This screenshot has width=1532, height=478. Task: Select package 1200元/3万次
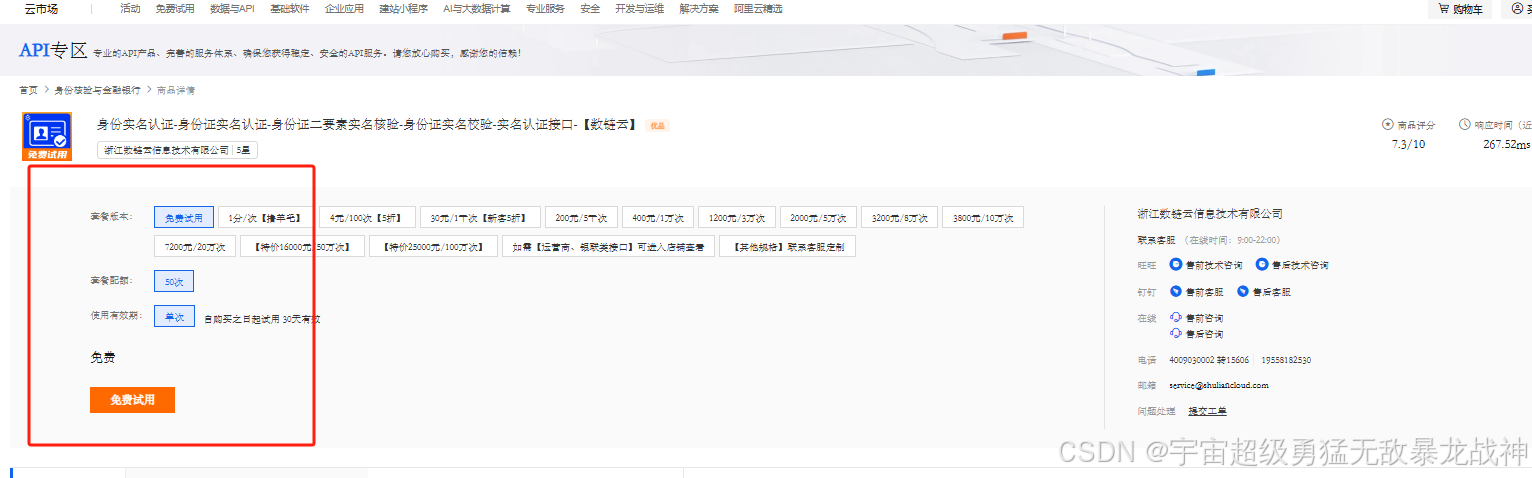(x=737, y=217)
